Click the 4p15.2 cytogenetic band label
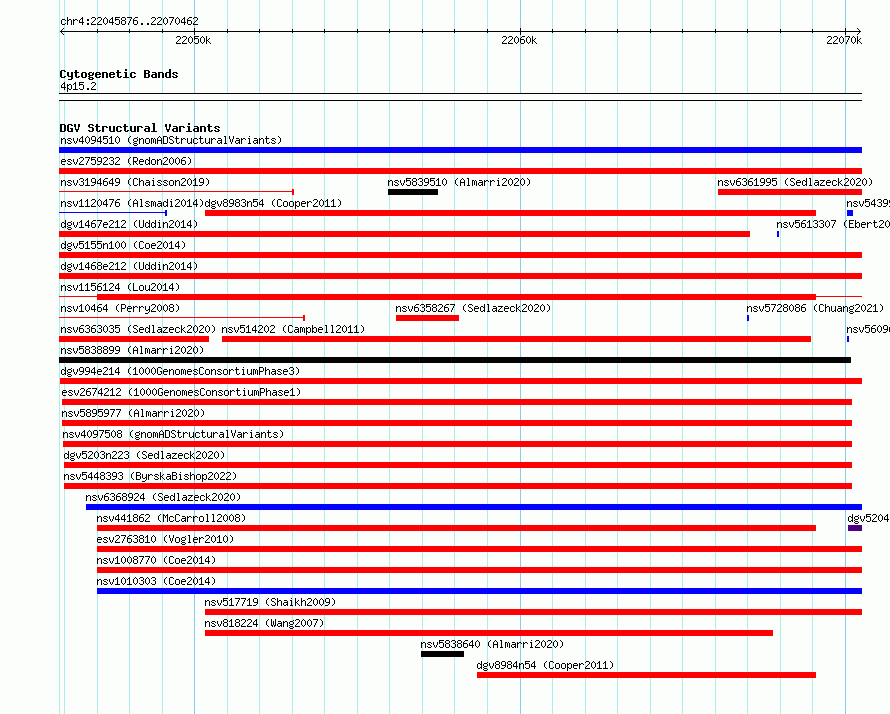 78,86
